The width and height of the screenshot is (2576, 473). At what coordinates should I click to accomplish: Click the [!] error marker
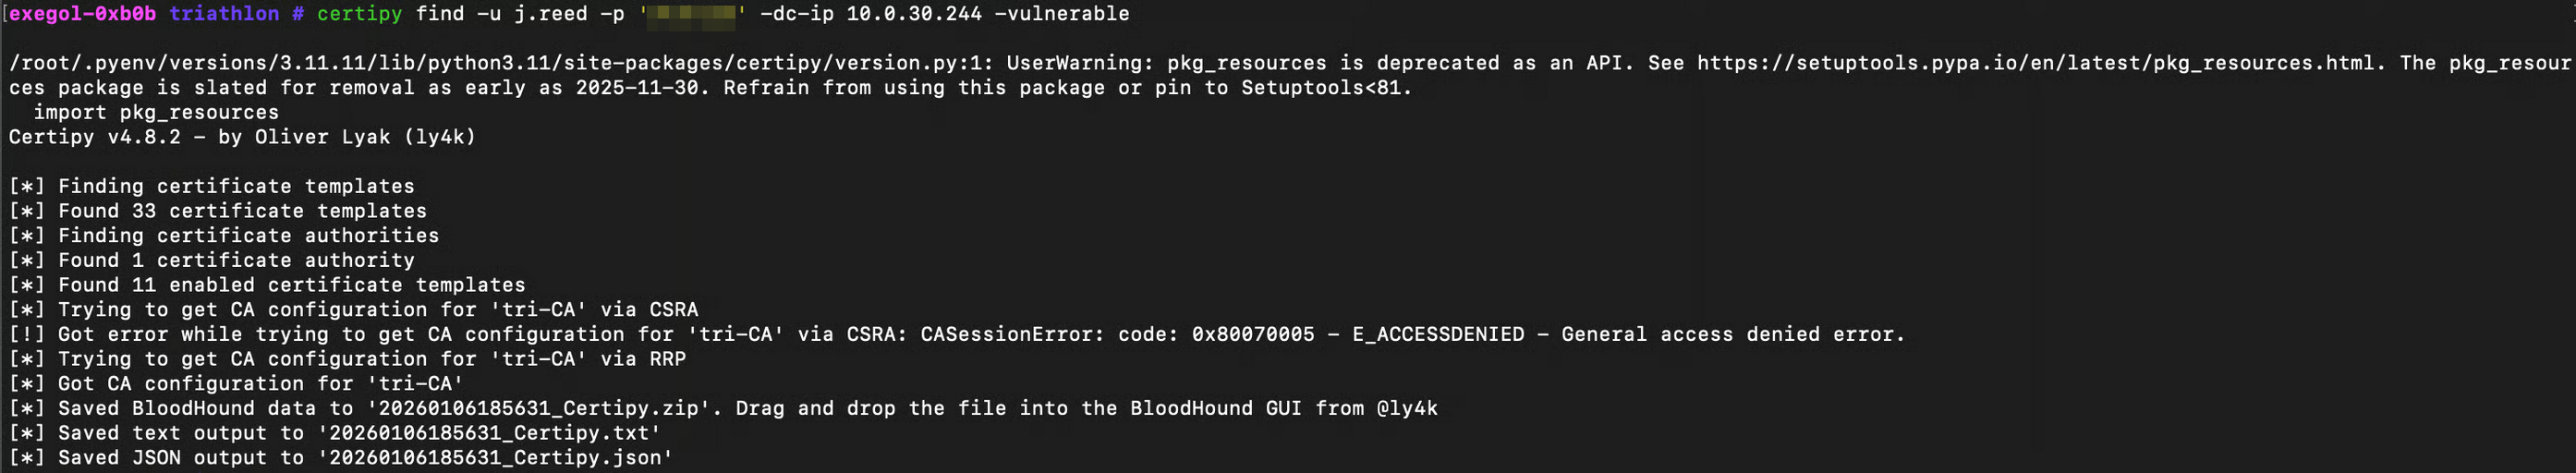click(27, 334)
